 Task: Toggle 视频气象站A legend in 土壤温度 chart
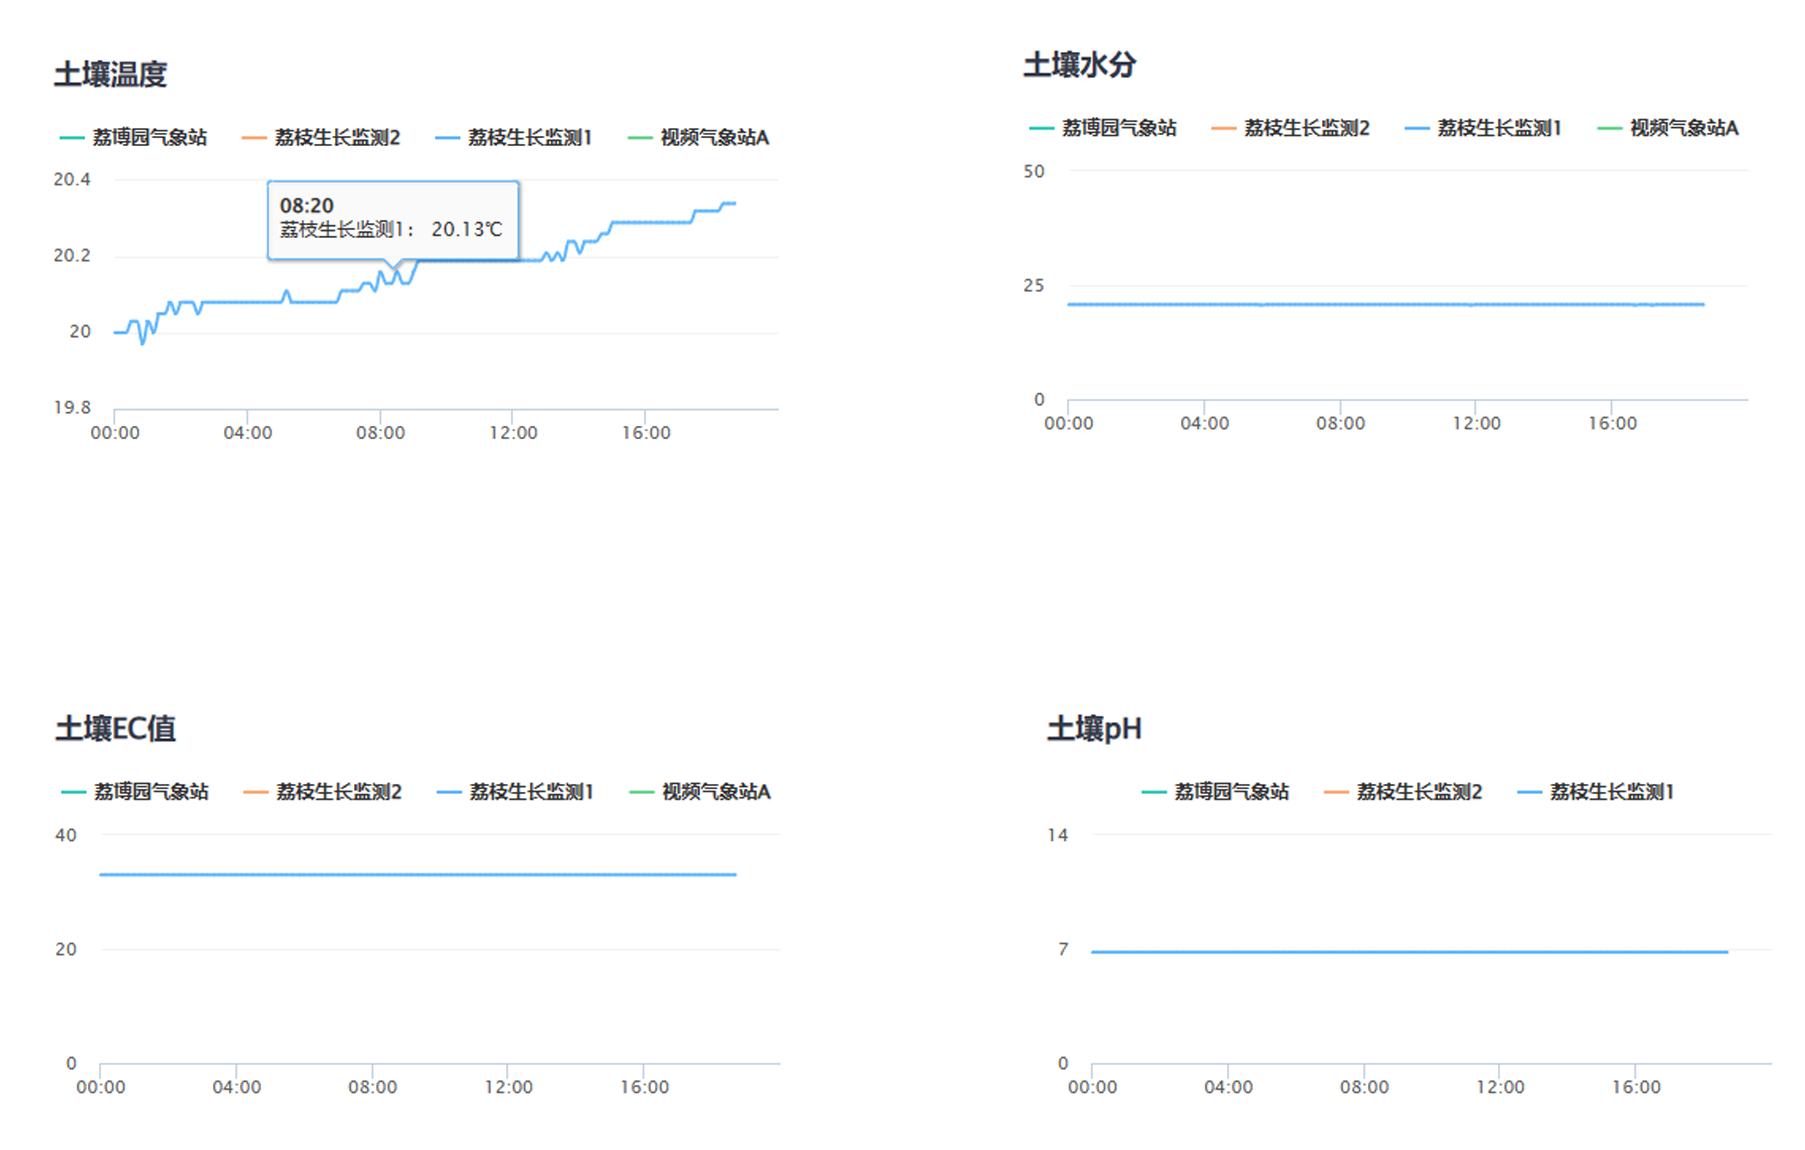tap(698, 138)
